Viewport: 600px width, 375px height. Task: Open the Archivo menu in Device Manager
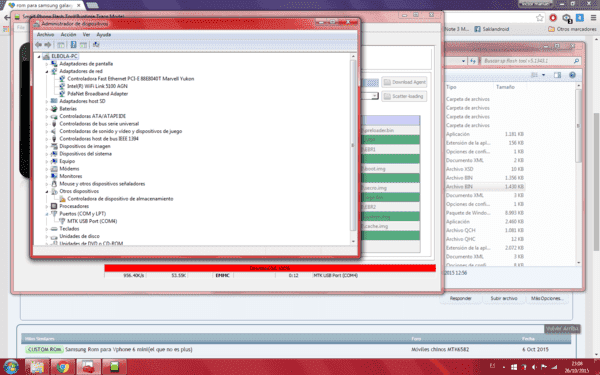(x=45, y=34)
